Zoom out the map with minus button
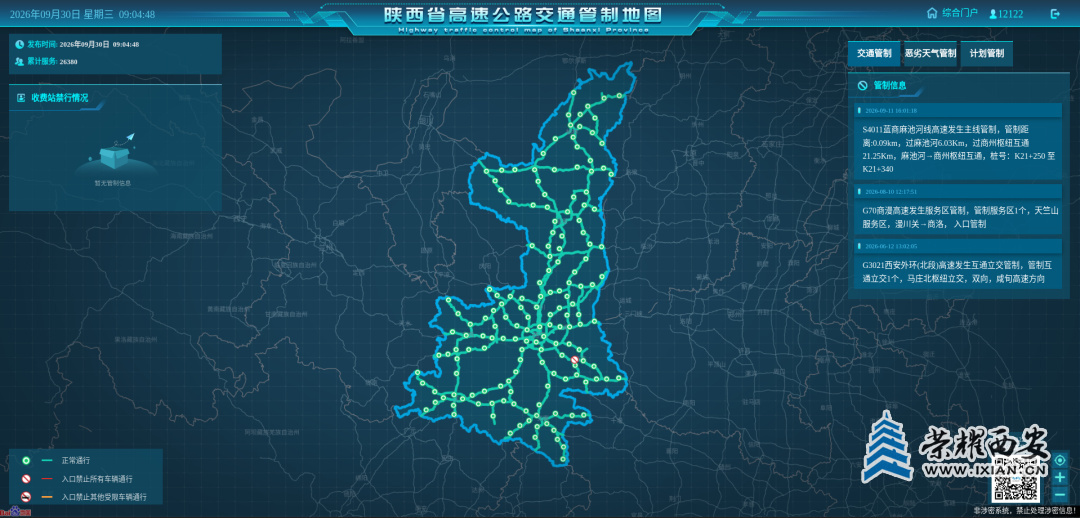The image size is (1080, 518). (x=1059, y=495)
